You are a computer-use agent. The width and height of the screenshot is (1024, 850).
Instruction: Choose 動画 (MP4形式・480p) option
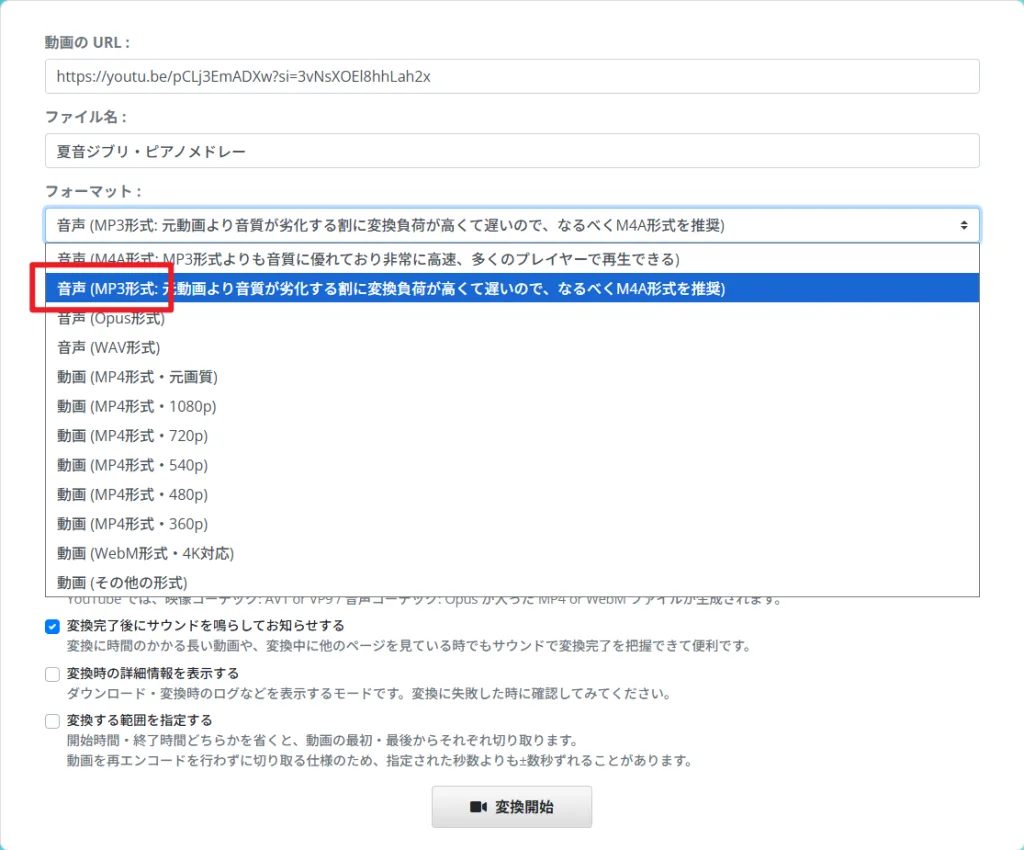point(512,494)
